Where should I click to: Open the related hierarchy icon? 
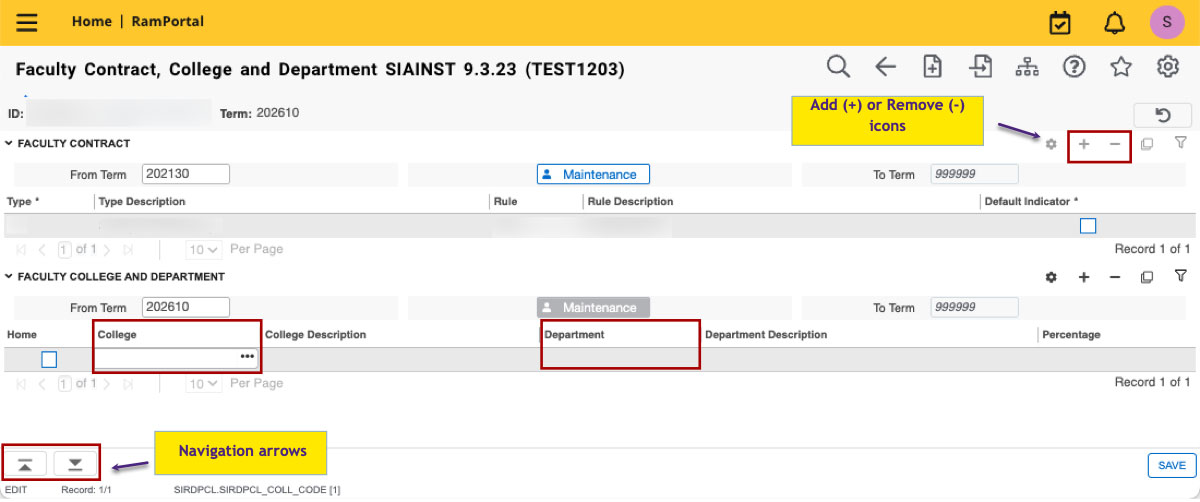coord(1027,67)
